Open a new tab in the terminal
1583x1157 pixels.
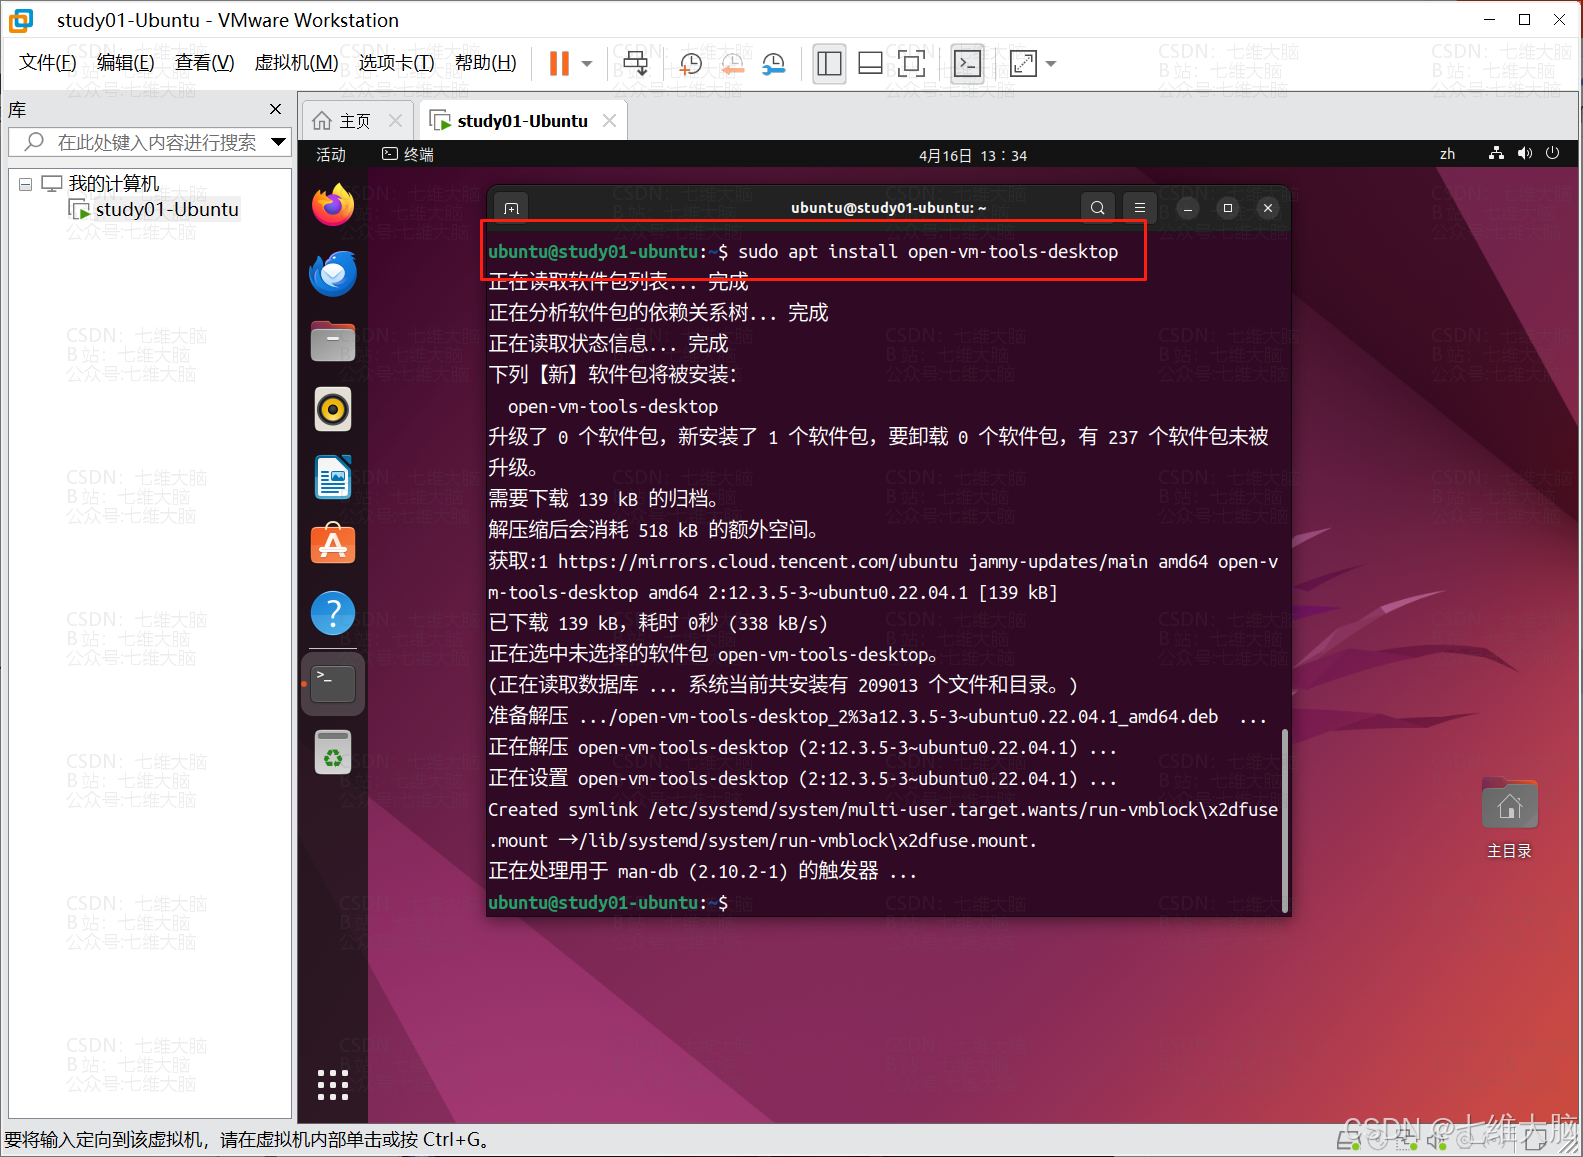(511, 208)
